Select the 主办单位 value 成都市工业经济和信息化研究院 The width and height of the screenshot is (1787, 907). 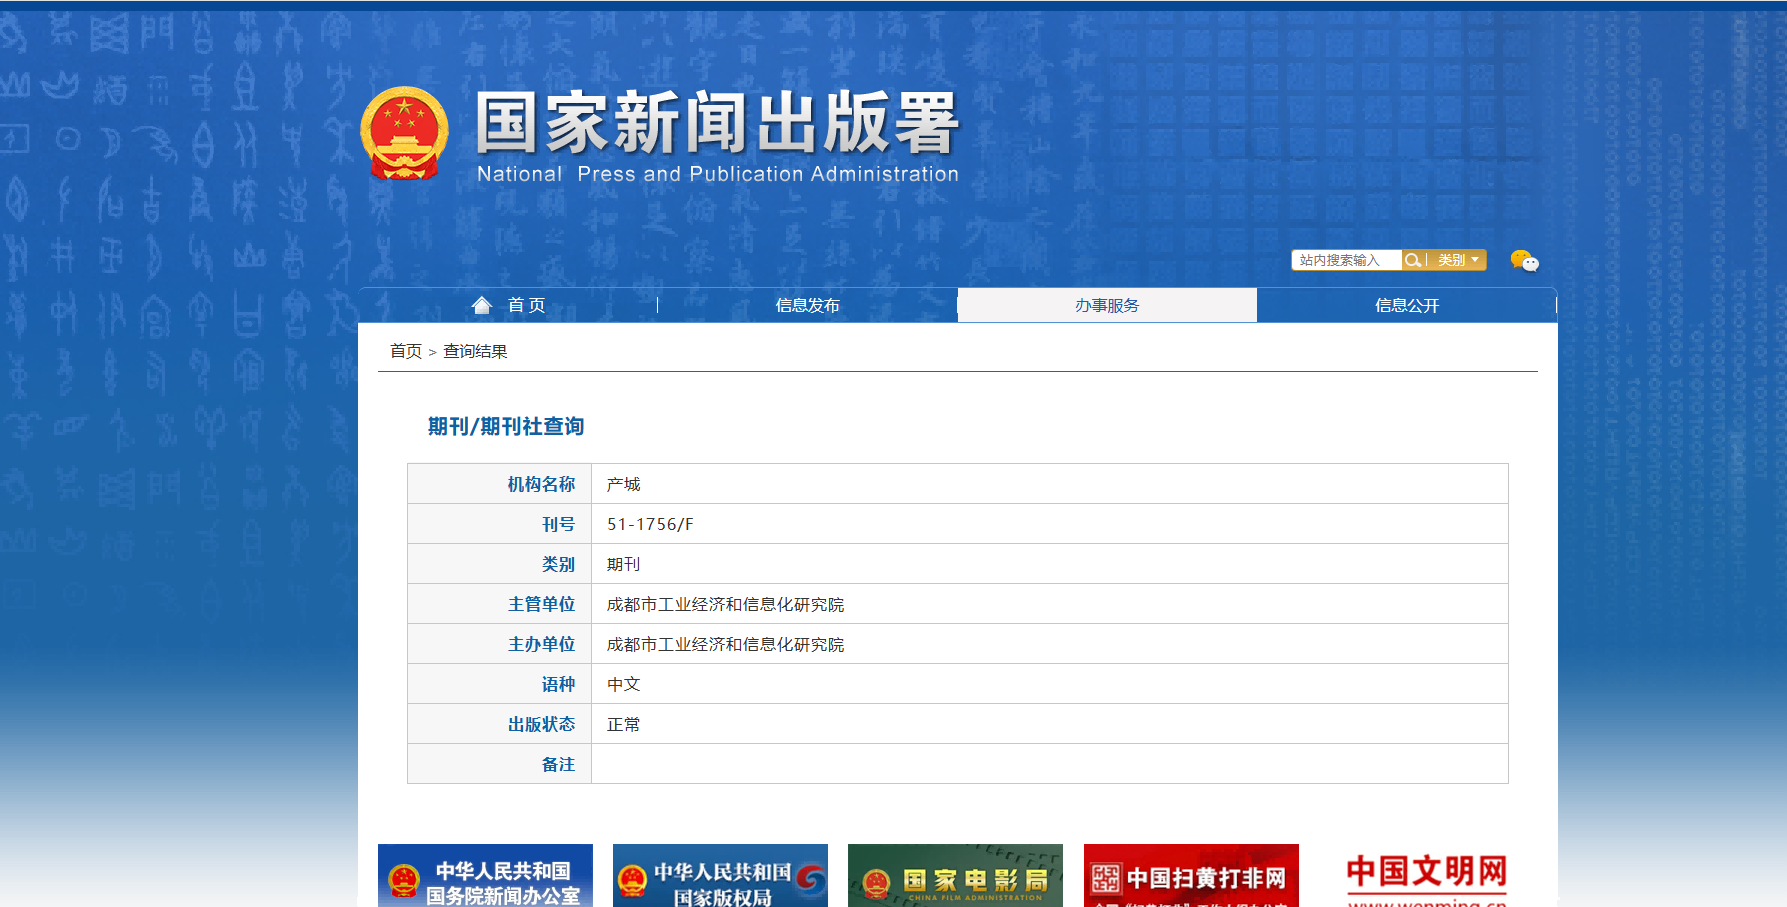click(725, 644)
